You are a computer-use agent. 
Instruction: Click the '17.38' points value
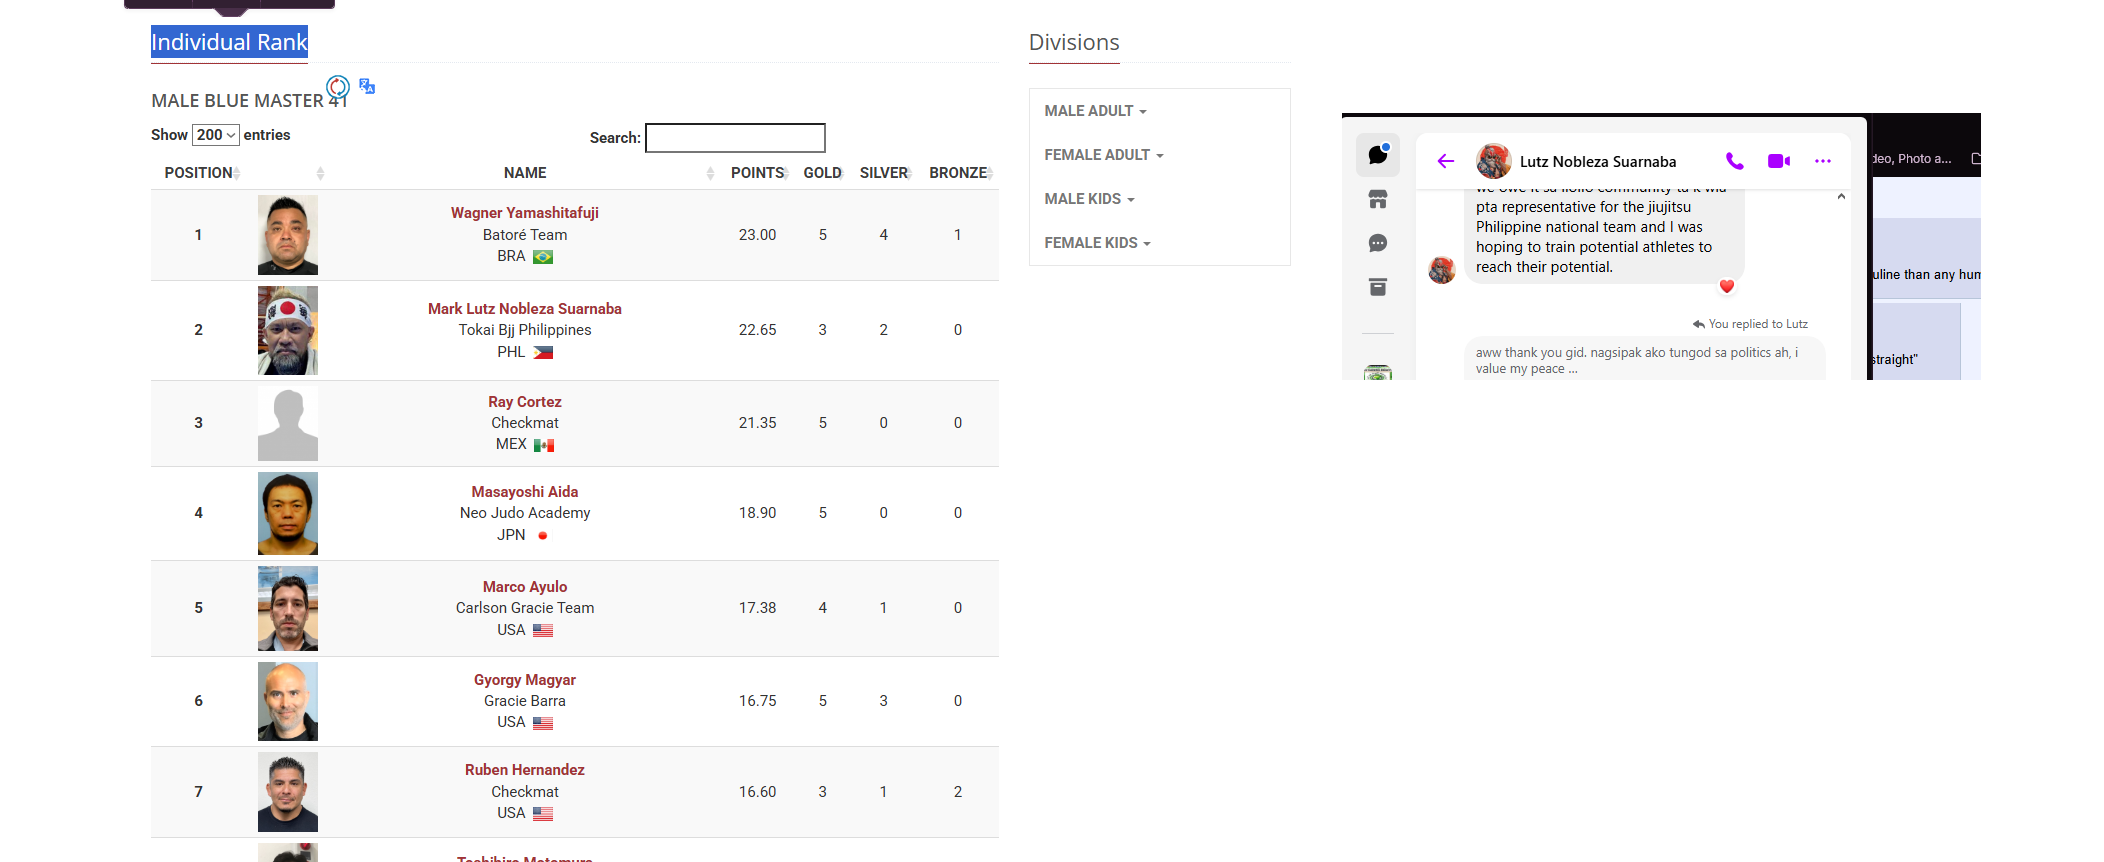point(757,608)
